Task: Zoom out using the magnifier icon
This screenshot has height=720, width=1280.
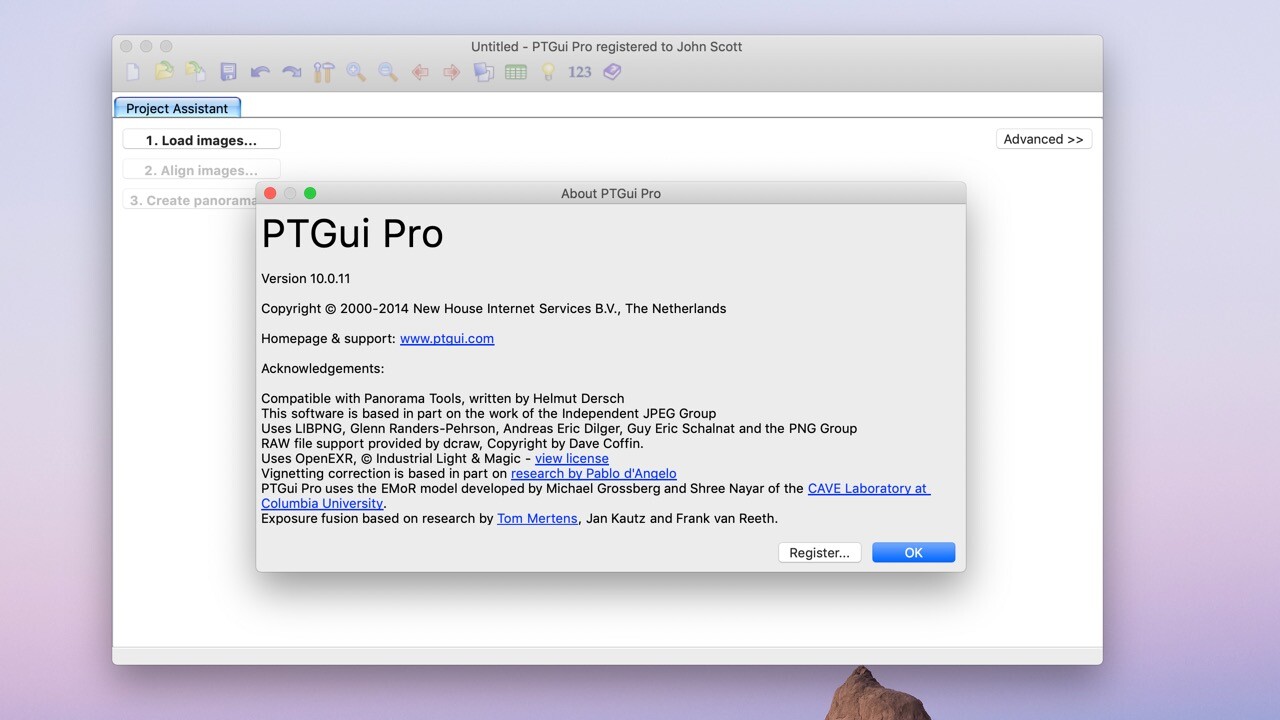Action: click(386, 71)
